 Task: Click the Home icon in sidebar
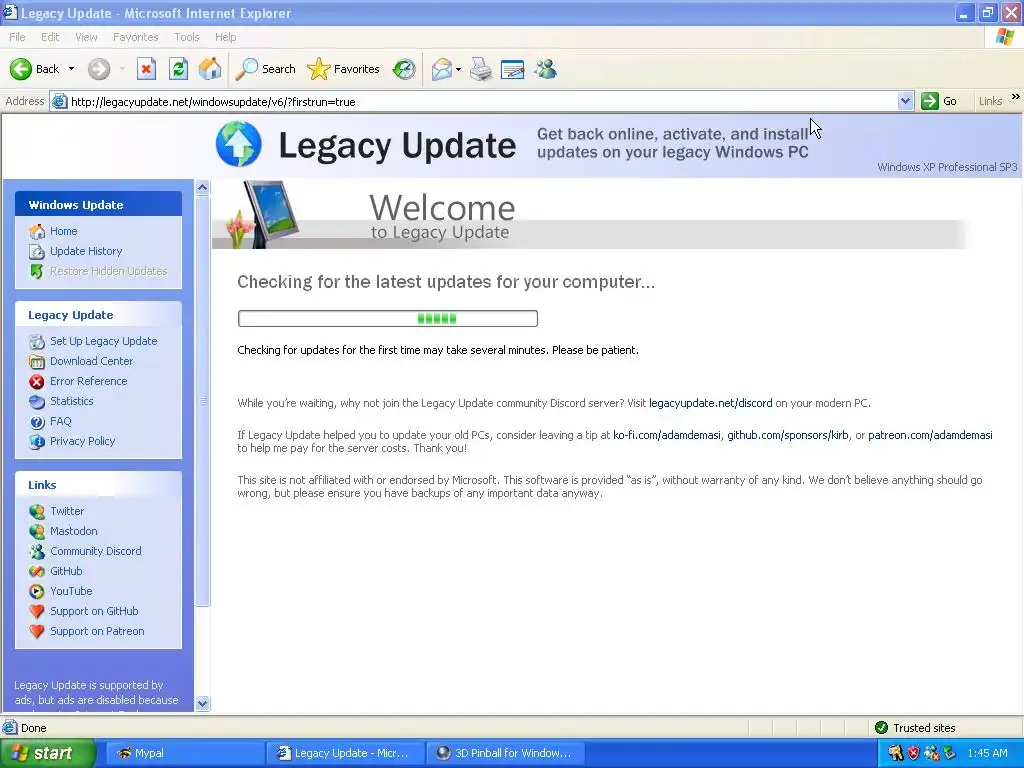pyautogui.click(x=37, y=231)
